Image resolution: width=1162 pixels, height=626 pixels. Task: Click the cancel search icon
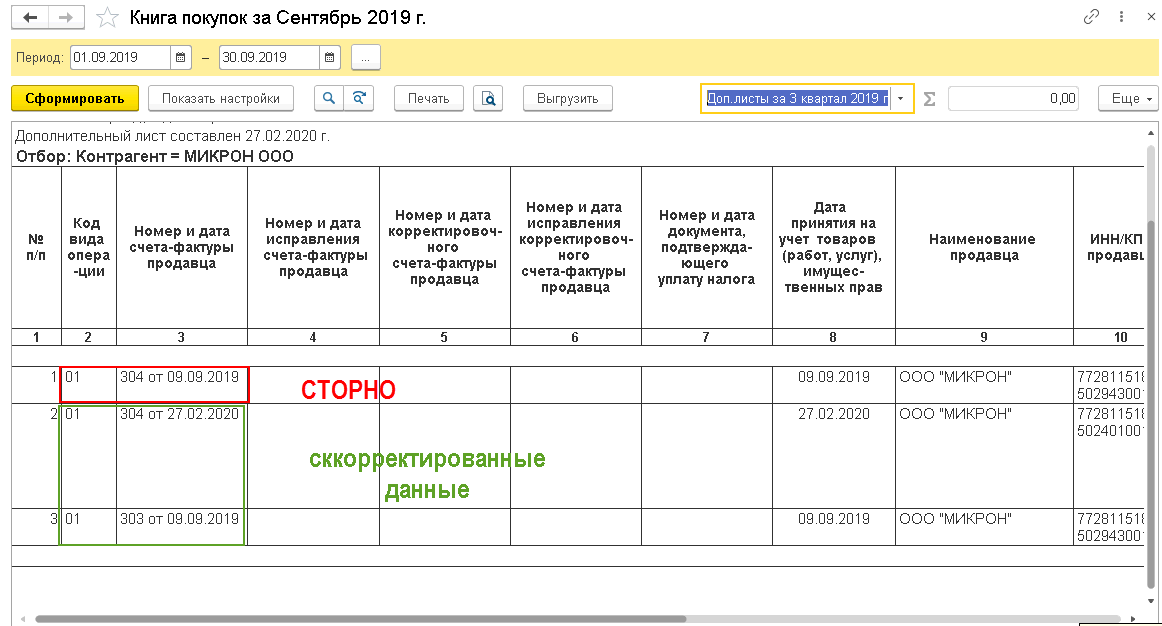coord(359,98)
